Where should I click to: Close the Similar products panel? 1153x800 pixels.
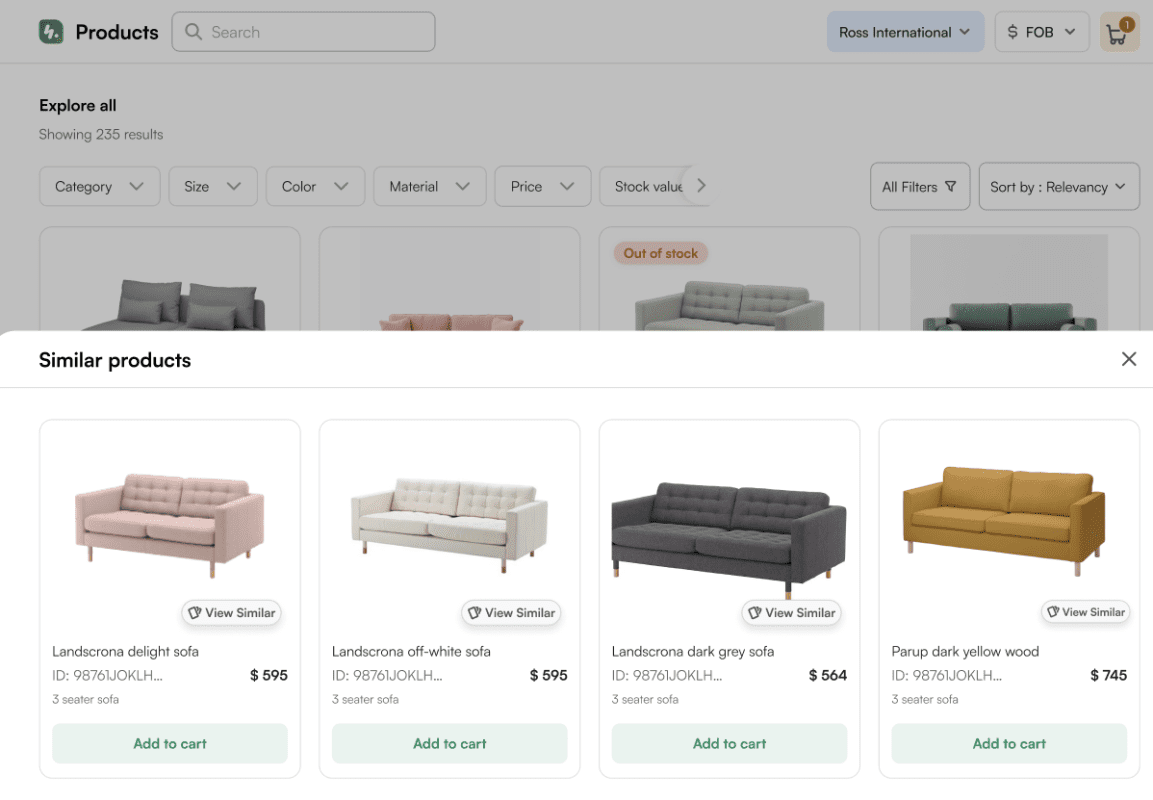click(1129, 358)
